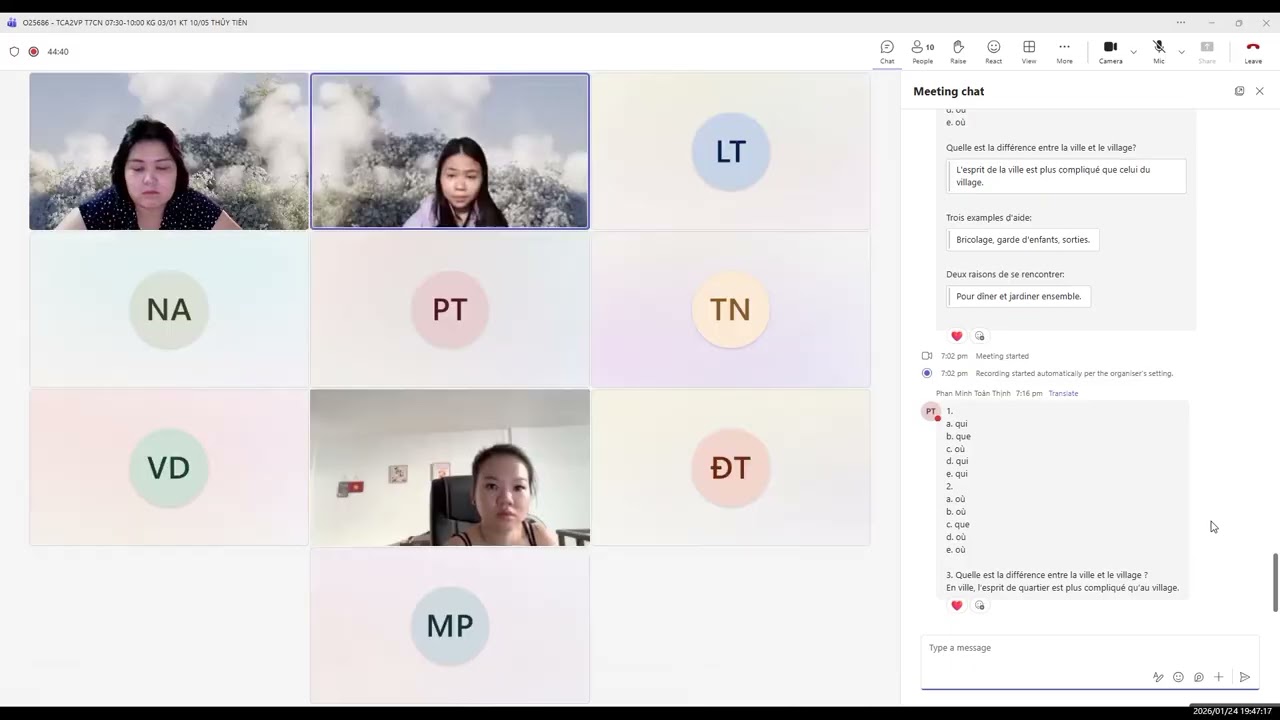Screen dimensions: 1280x720
Task: Open message formatting pen icon
Action: (1158, 677)
